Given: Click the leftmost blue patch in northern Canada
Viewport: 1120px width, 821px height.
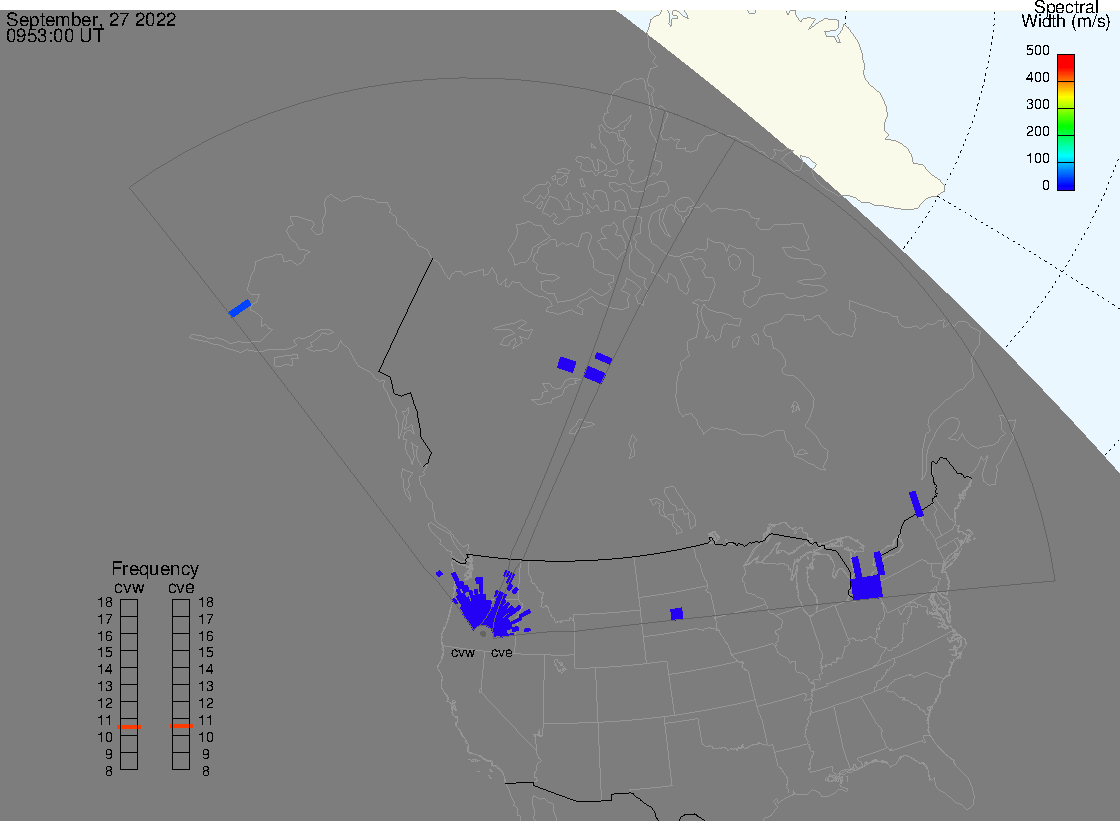Looking at the screenshot, I should (x=566, y=365).
